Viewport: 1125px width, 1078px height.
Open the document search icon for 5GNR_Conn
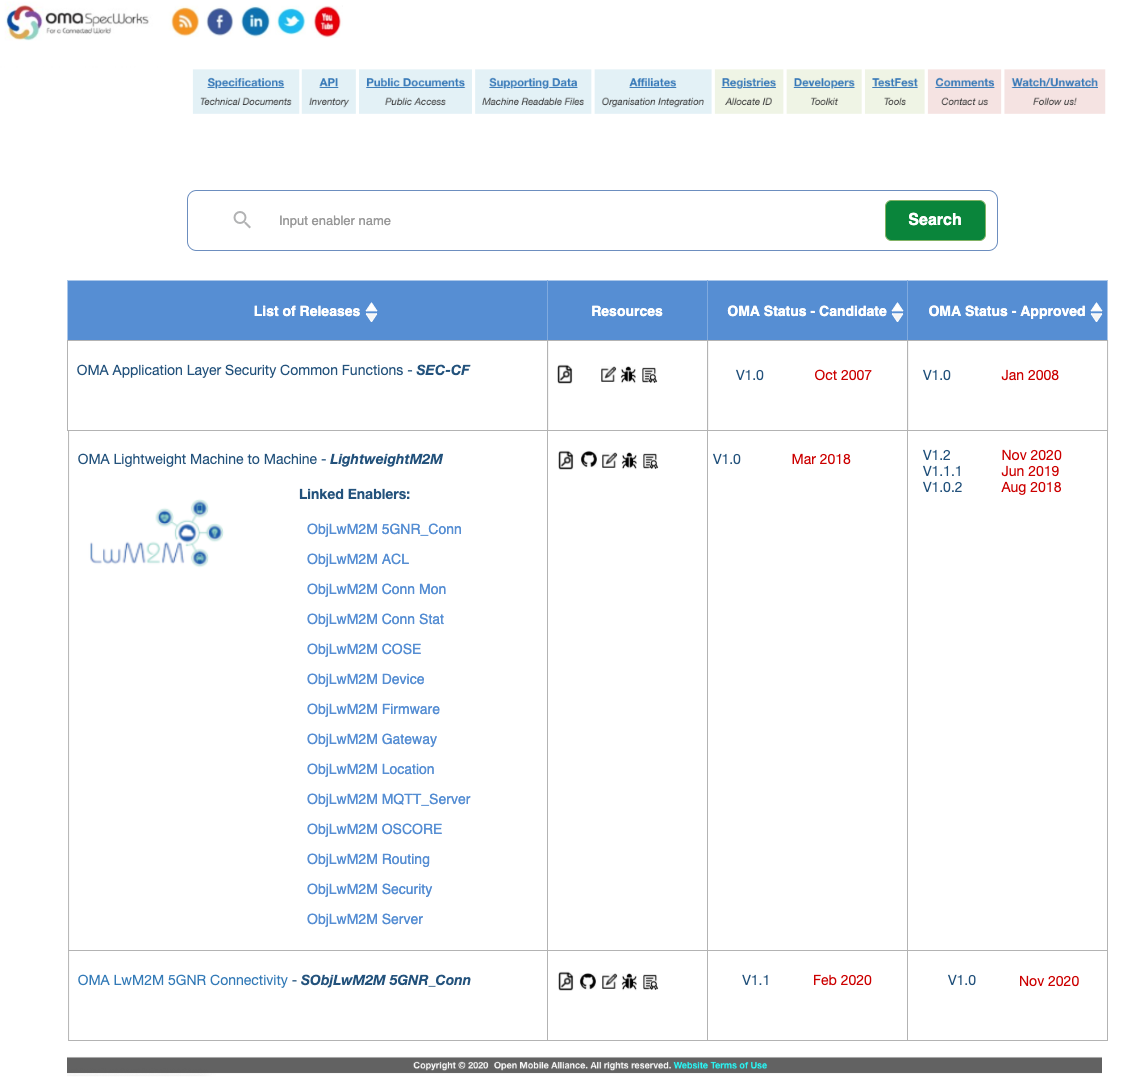566,981
